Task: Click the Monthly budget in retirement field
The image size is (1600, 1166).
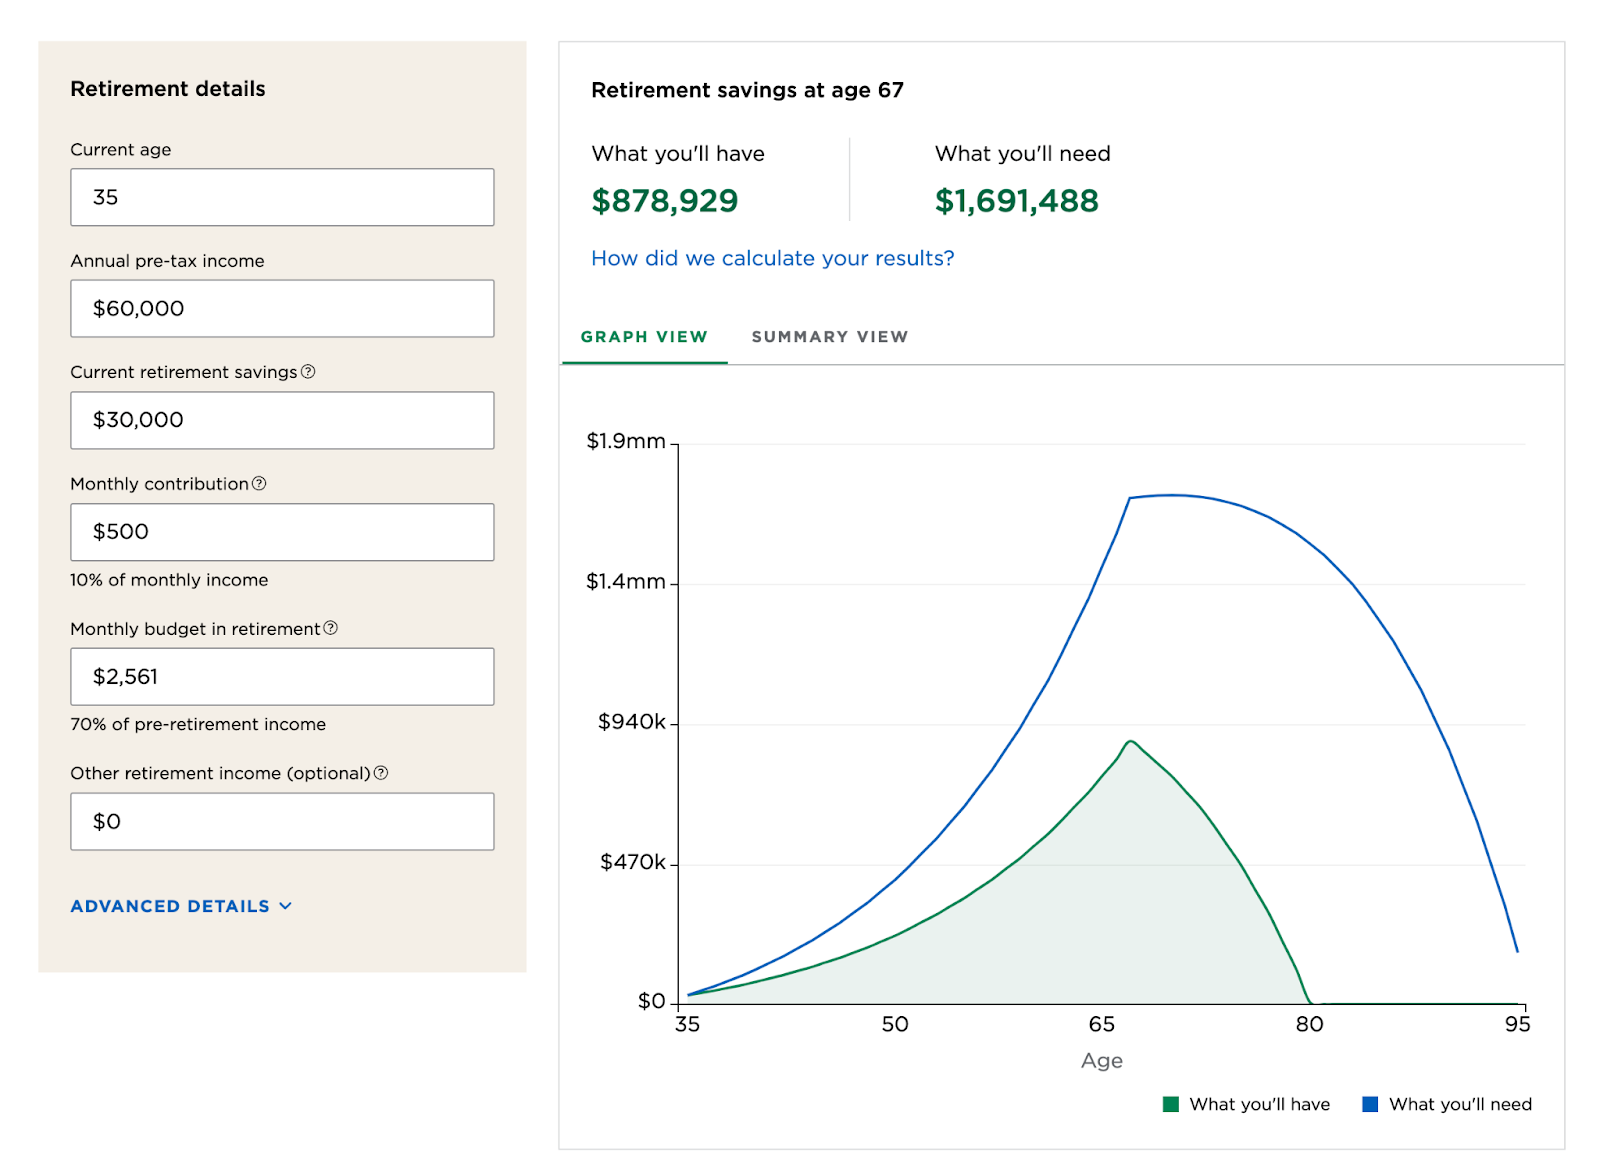Action: pyautogui.click(x=282, y=677)
